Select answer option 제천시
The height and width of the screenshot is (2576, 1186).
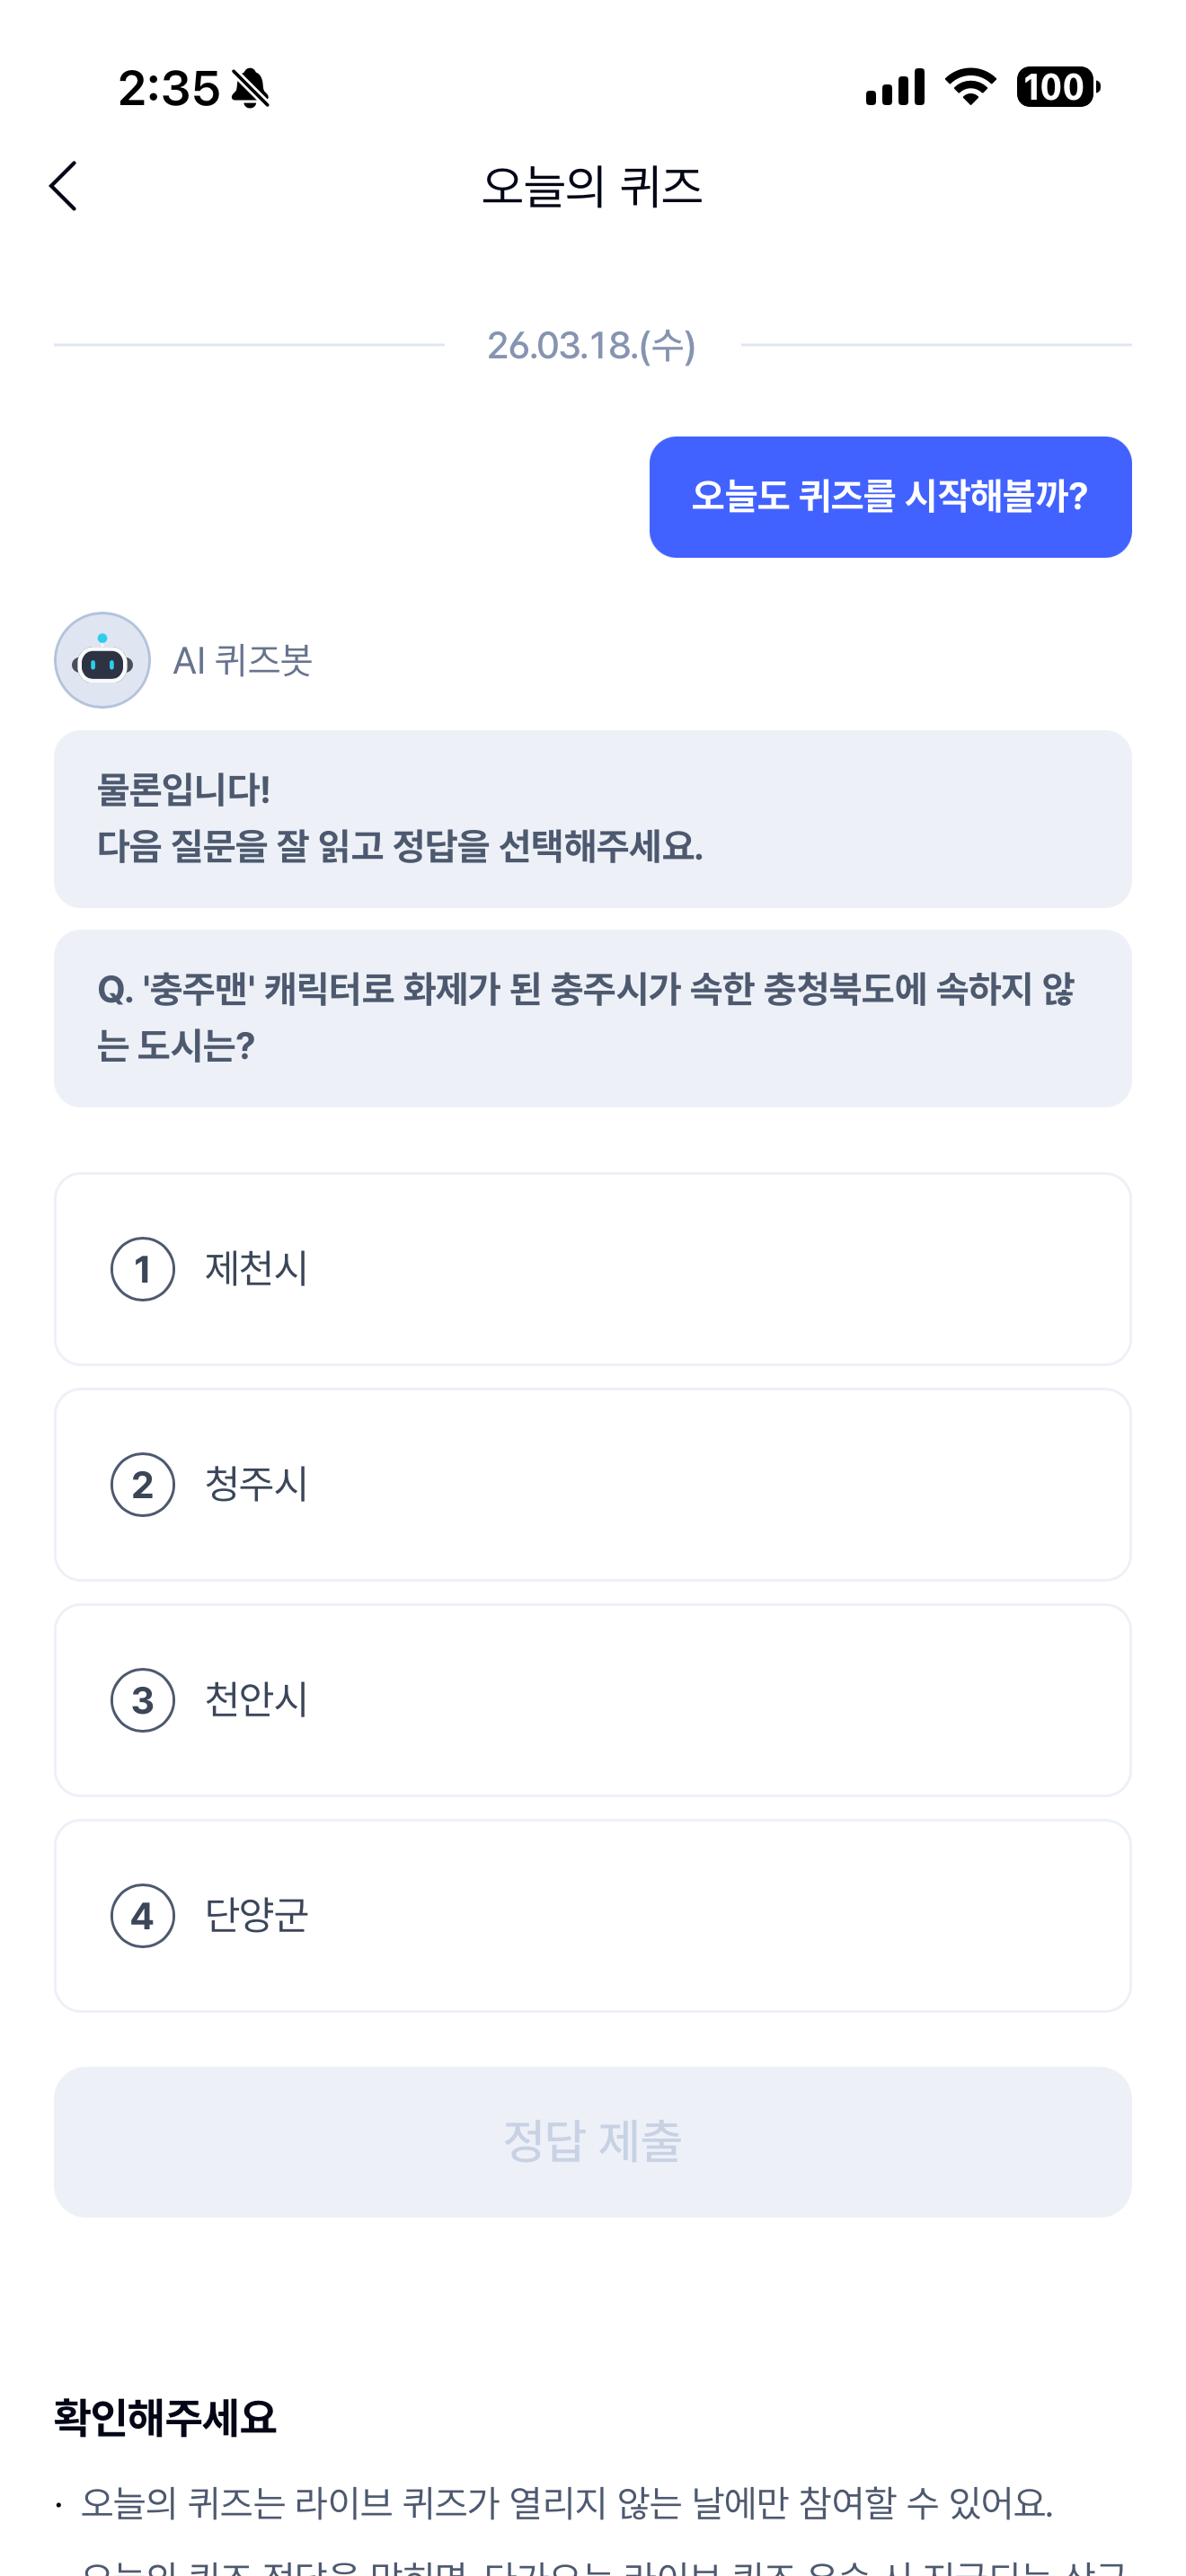pos(593,1269)
